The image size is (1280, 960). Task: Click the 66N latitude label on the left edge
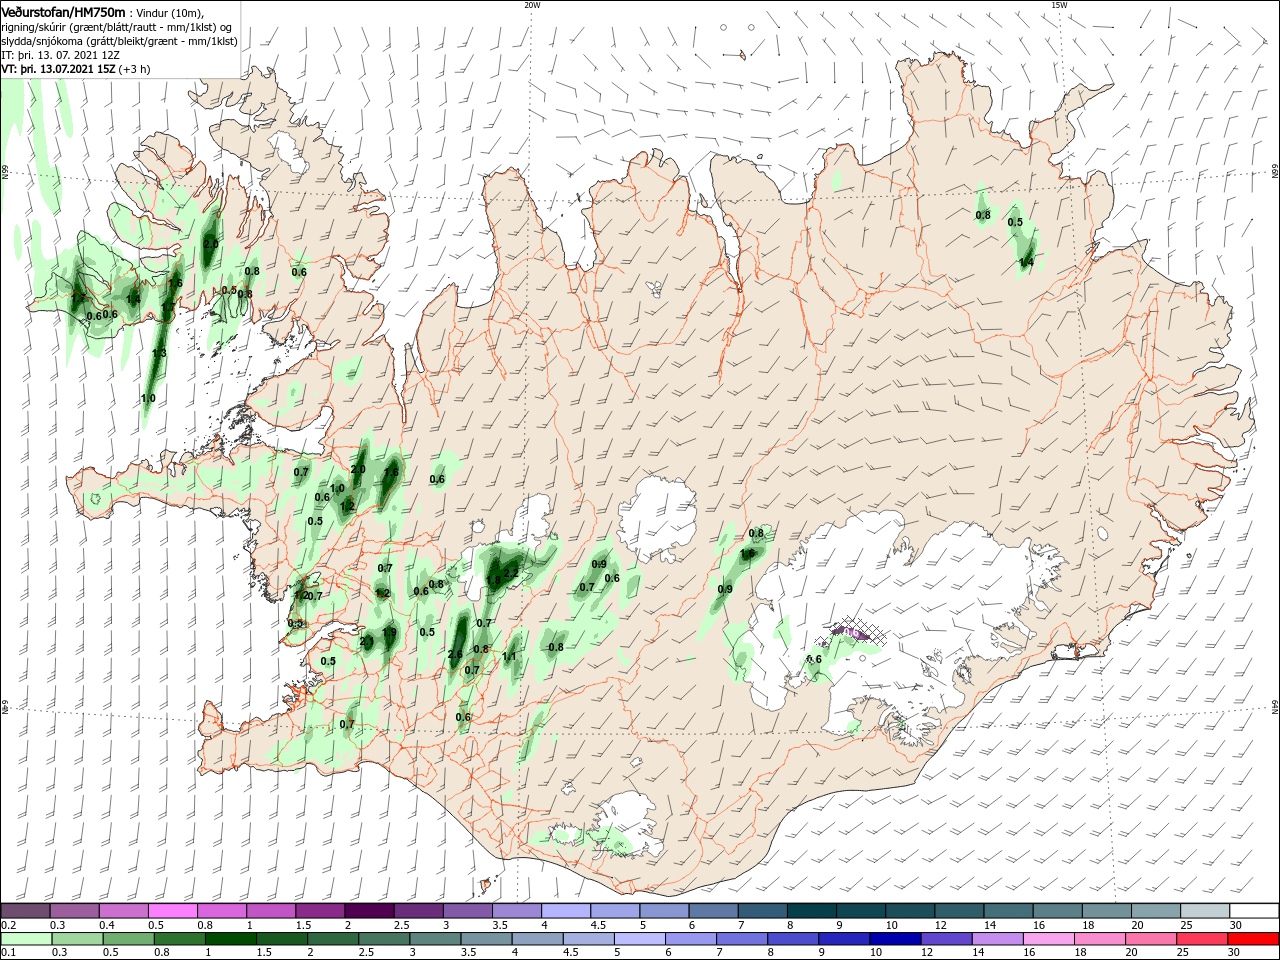pyautogui.click(x=5, y=172)
